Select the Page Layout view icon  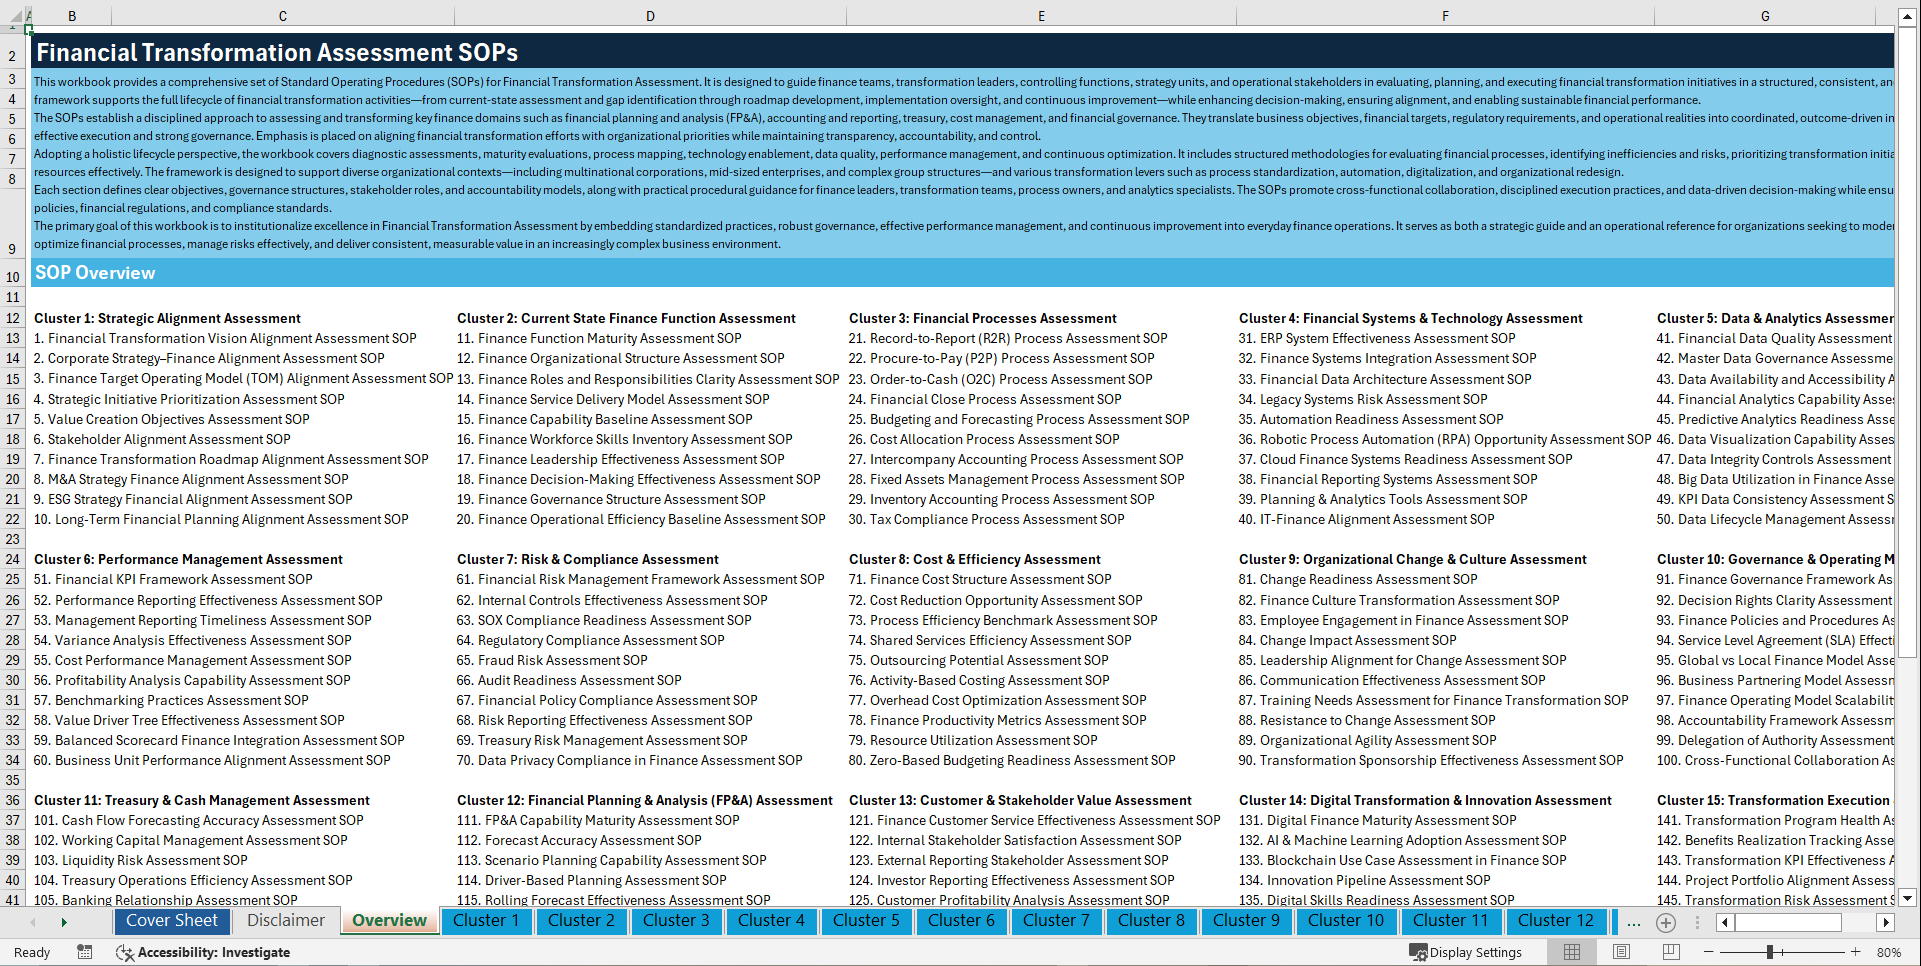(x=1621, y=952)
